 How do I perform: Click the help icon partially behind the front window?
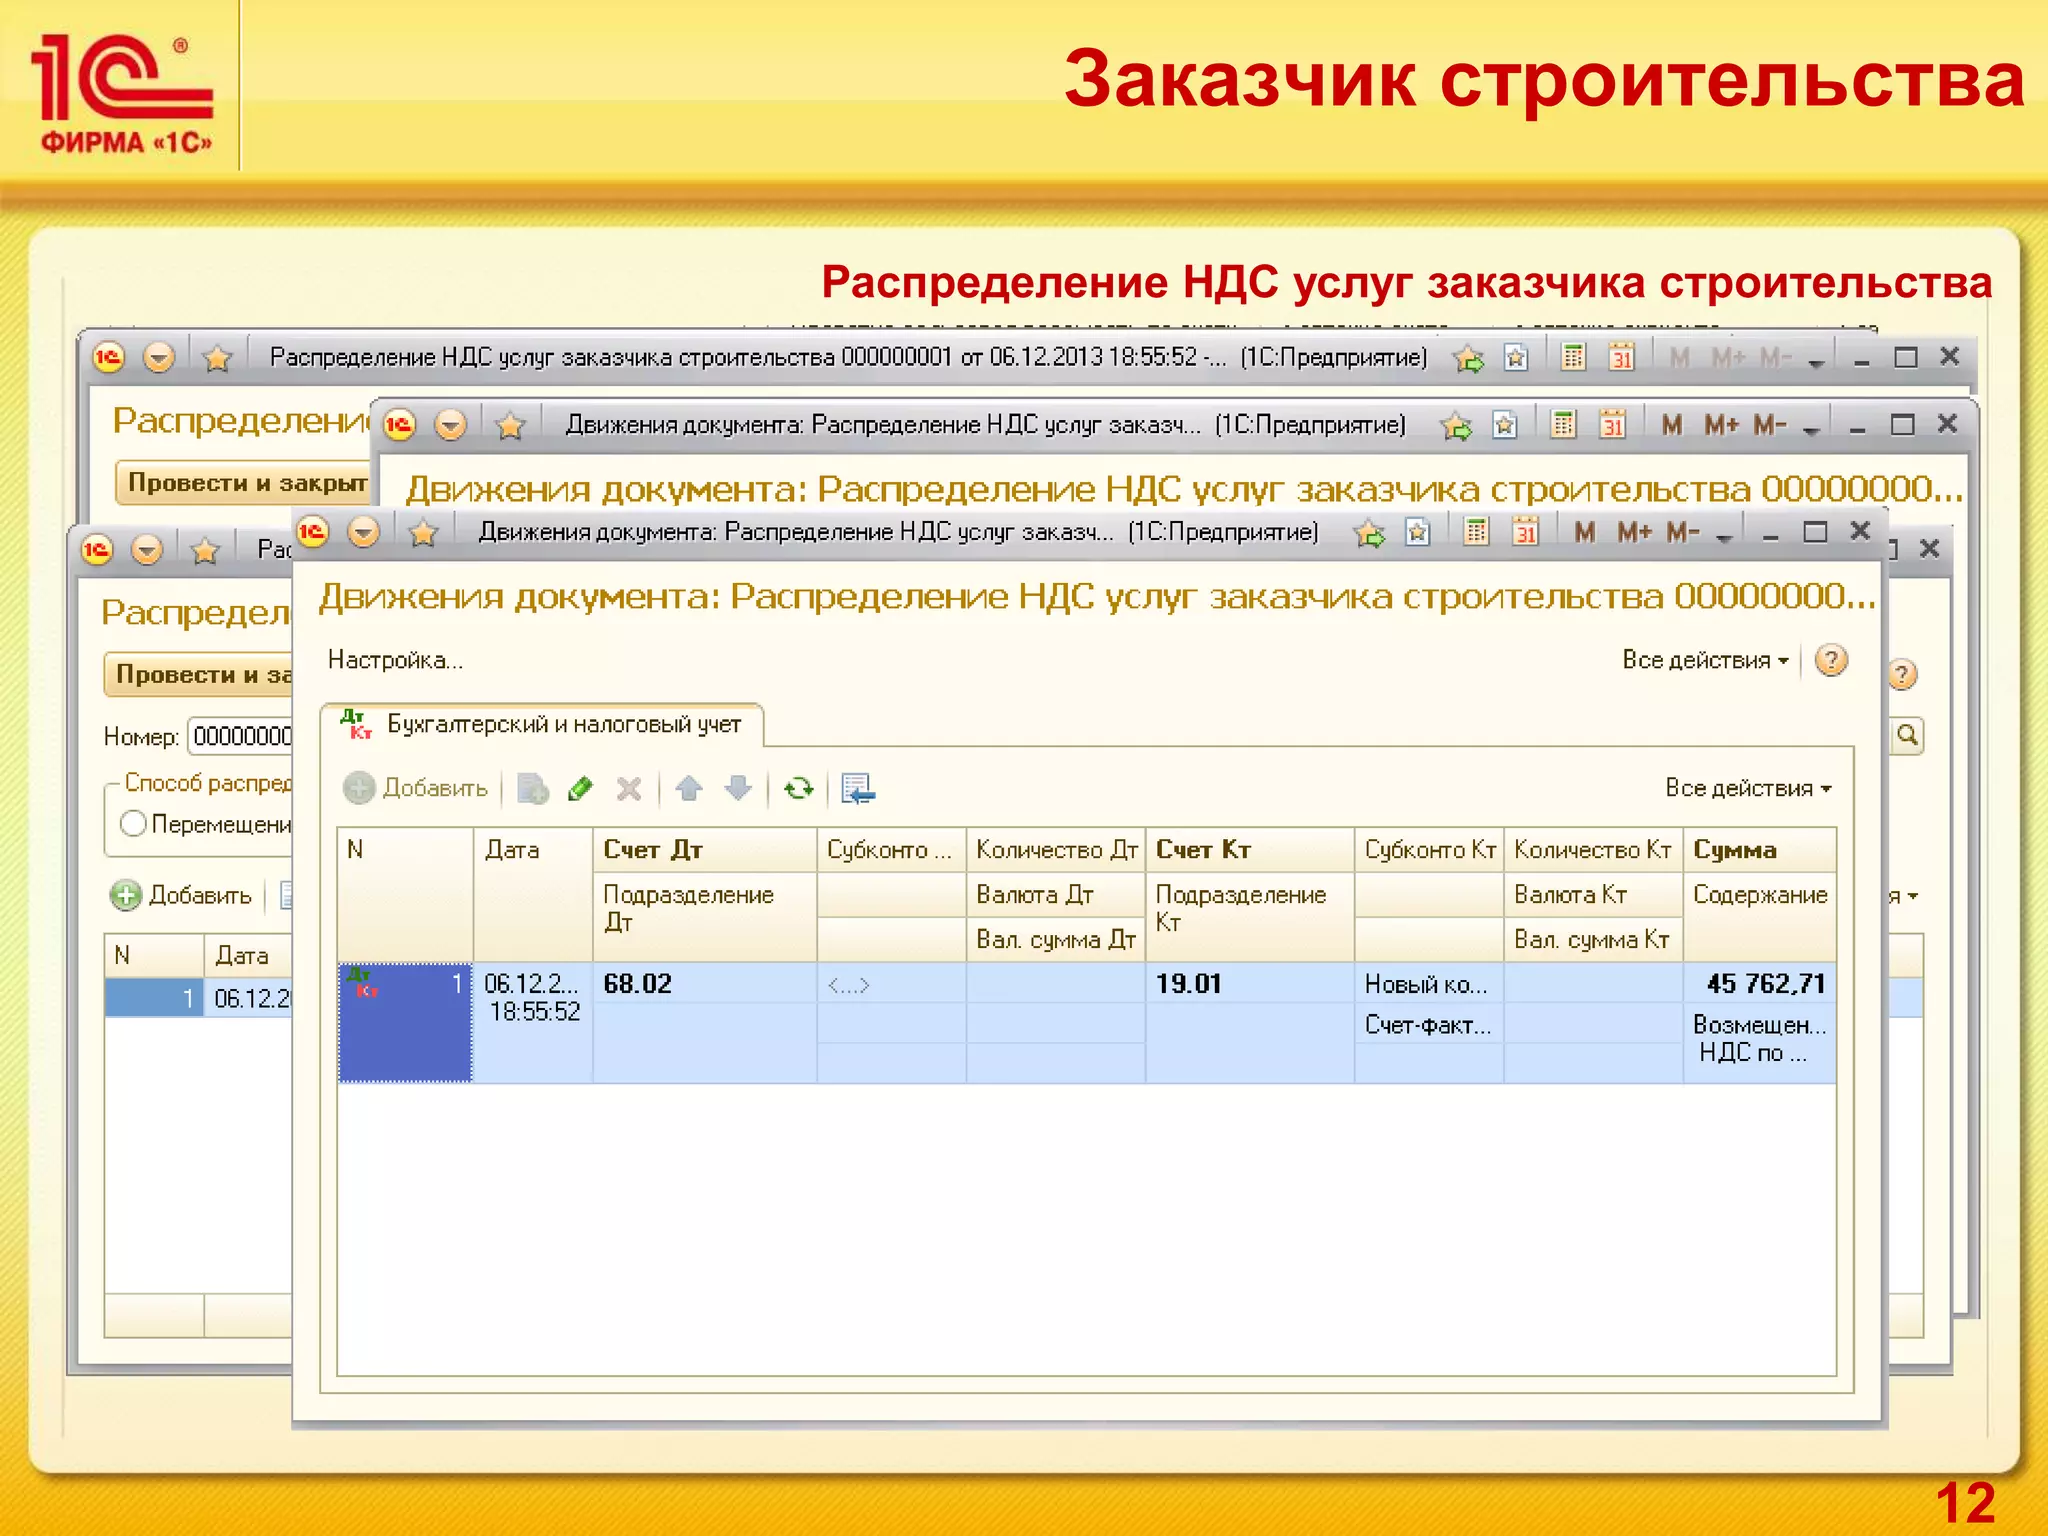(1901, 675)
